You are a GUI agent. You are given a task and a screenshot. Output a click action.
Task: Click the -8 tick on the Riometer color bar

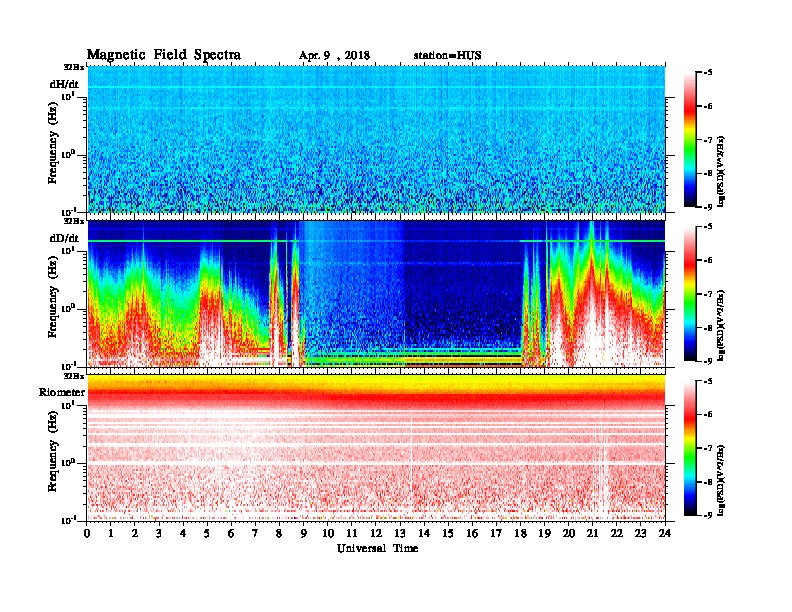708,482
